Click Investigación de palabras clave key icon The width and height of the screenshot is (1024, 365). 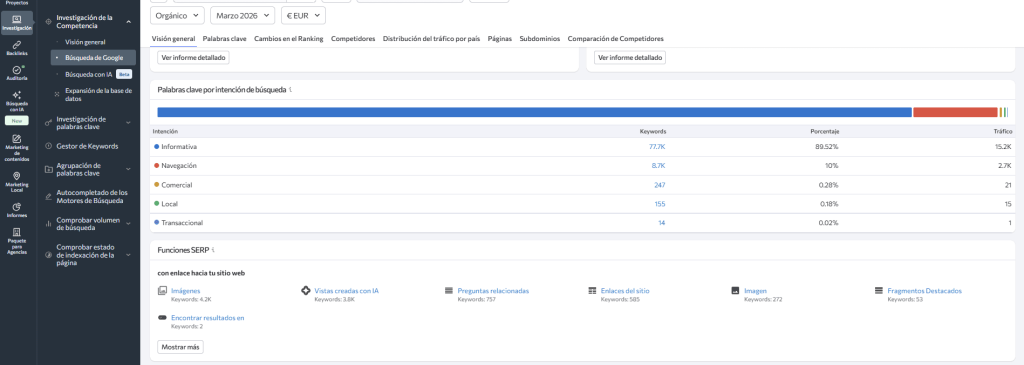coord(48,123)
